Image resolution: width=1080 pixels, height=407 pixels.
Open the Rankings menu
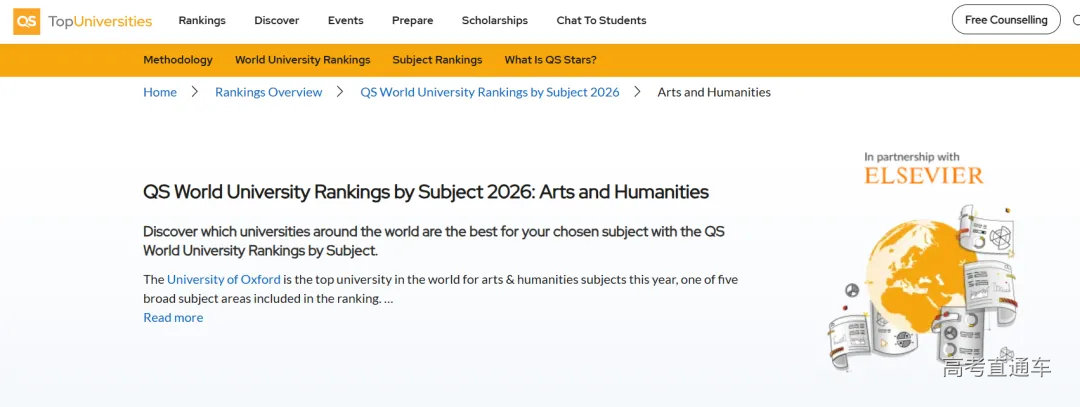[202, 21]
